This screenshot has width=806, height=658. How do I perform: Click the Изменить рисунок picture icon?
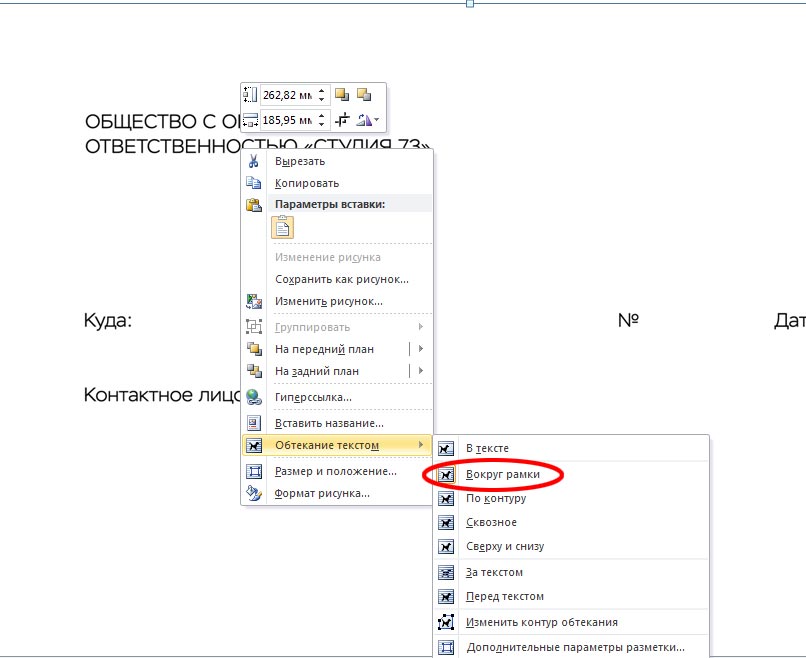click(254, 301)
